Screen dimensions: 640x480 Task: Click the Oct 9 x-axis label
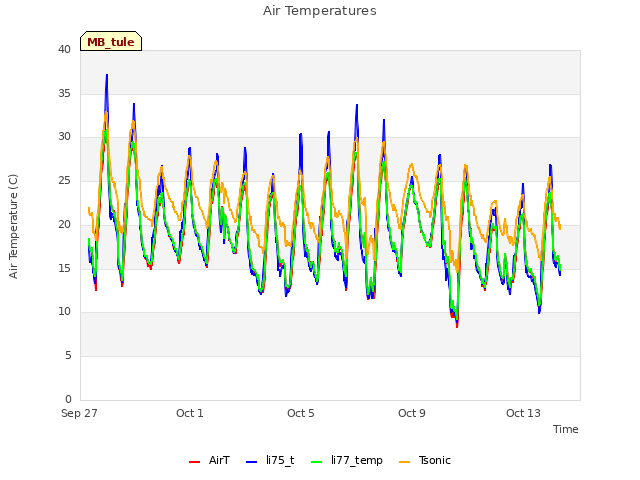tap(411, 413)
